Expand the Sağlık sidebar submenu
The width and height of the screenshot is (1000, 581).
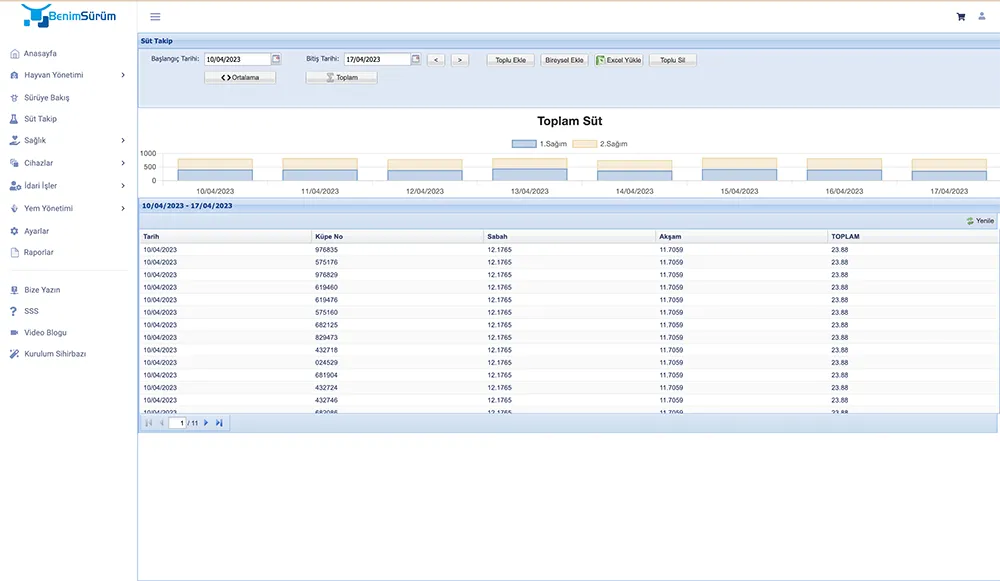[67, 141]
